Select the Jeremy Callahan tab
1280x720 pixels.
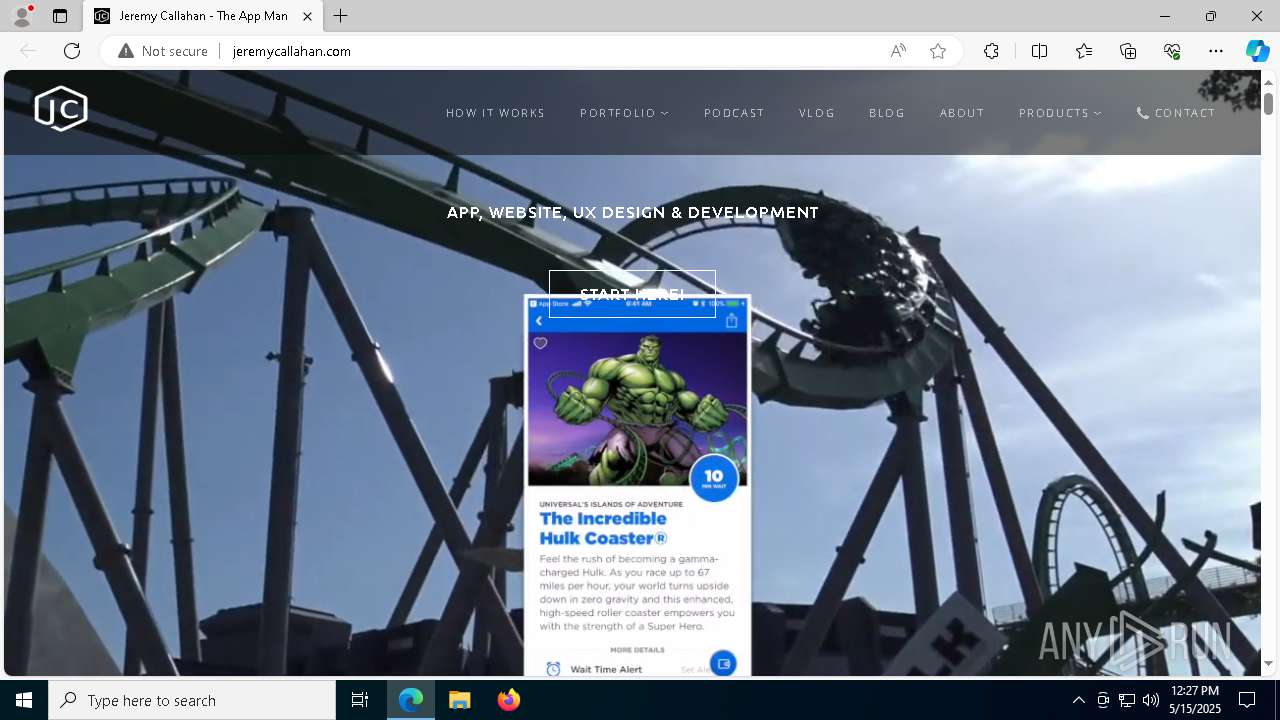pyautogui.click(x=203, y=16)
